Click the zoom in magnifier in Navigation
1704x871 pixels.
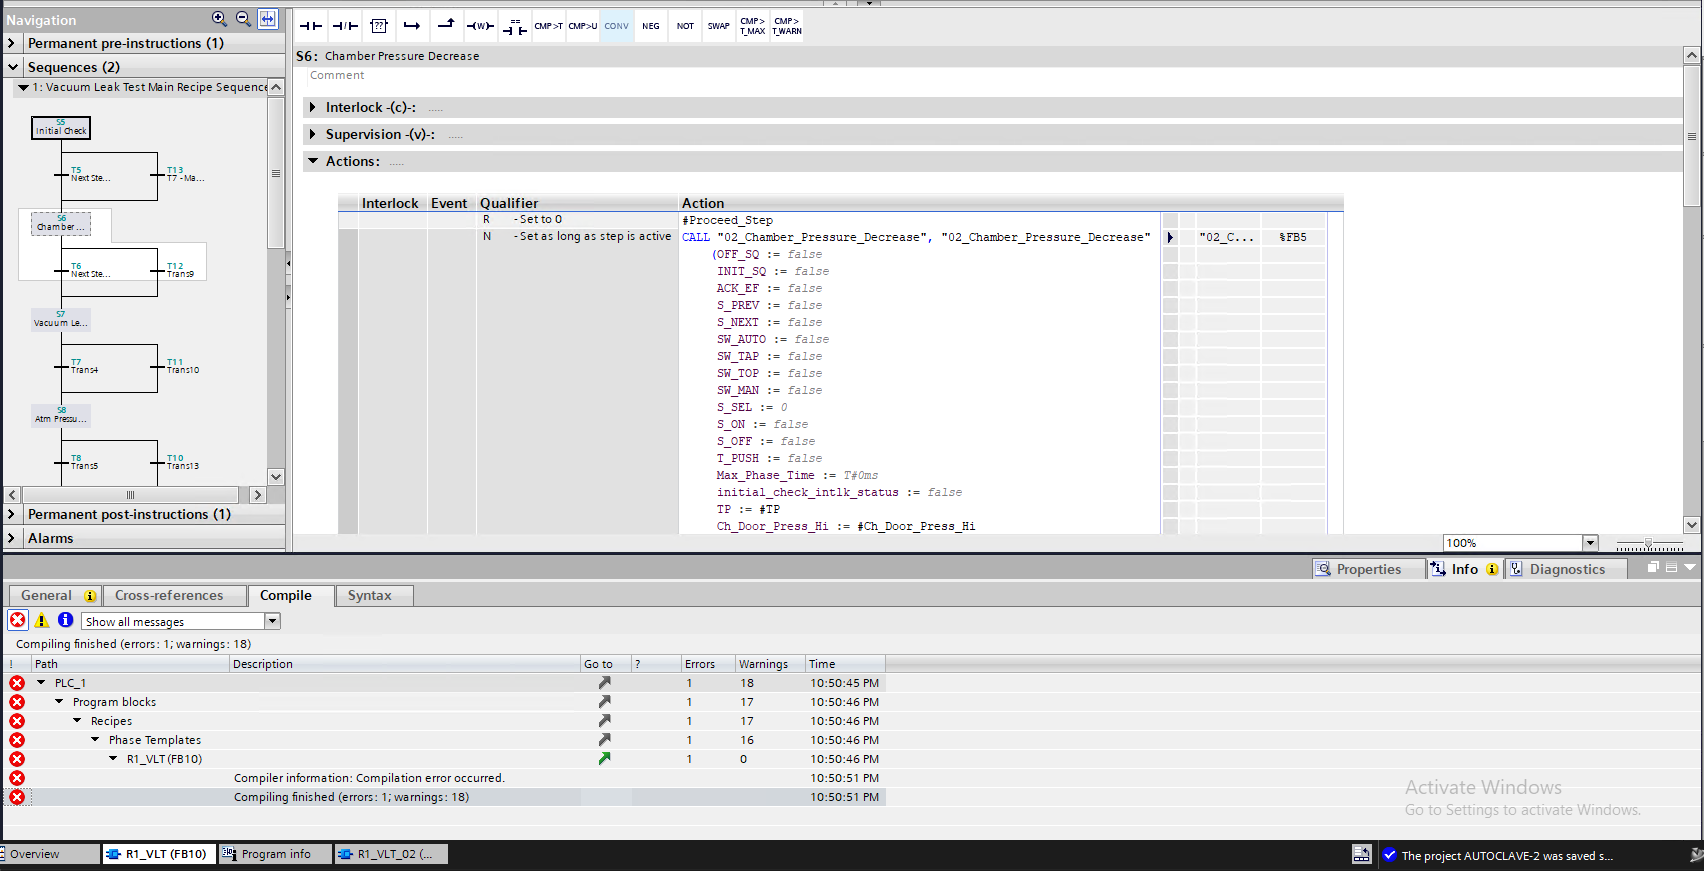pyautogui.click(x=220, y=19)
